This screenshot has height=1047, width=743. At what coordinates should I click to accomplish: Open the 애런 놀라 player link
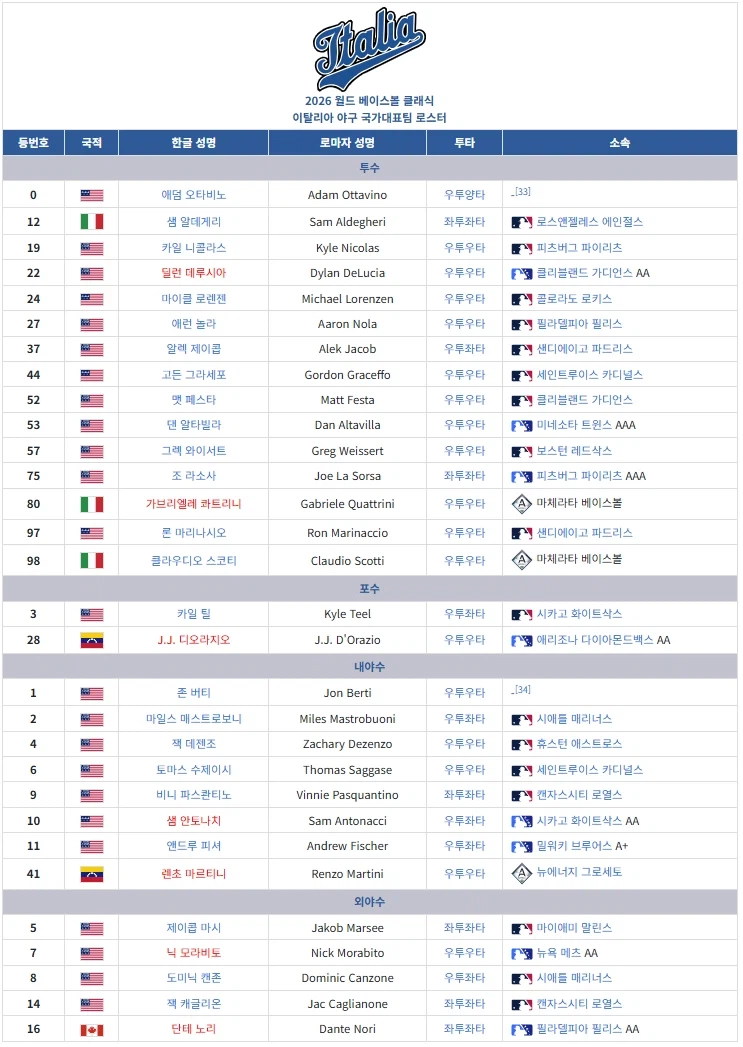(194, 324)
